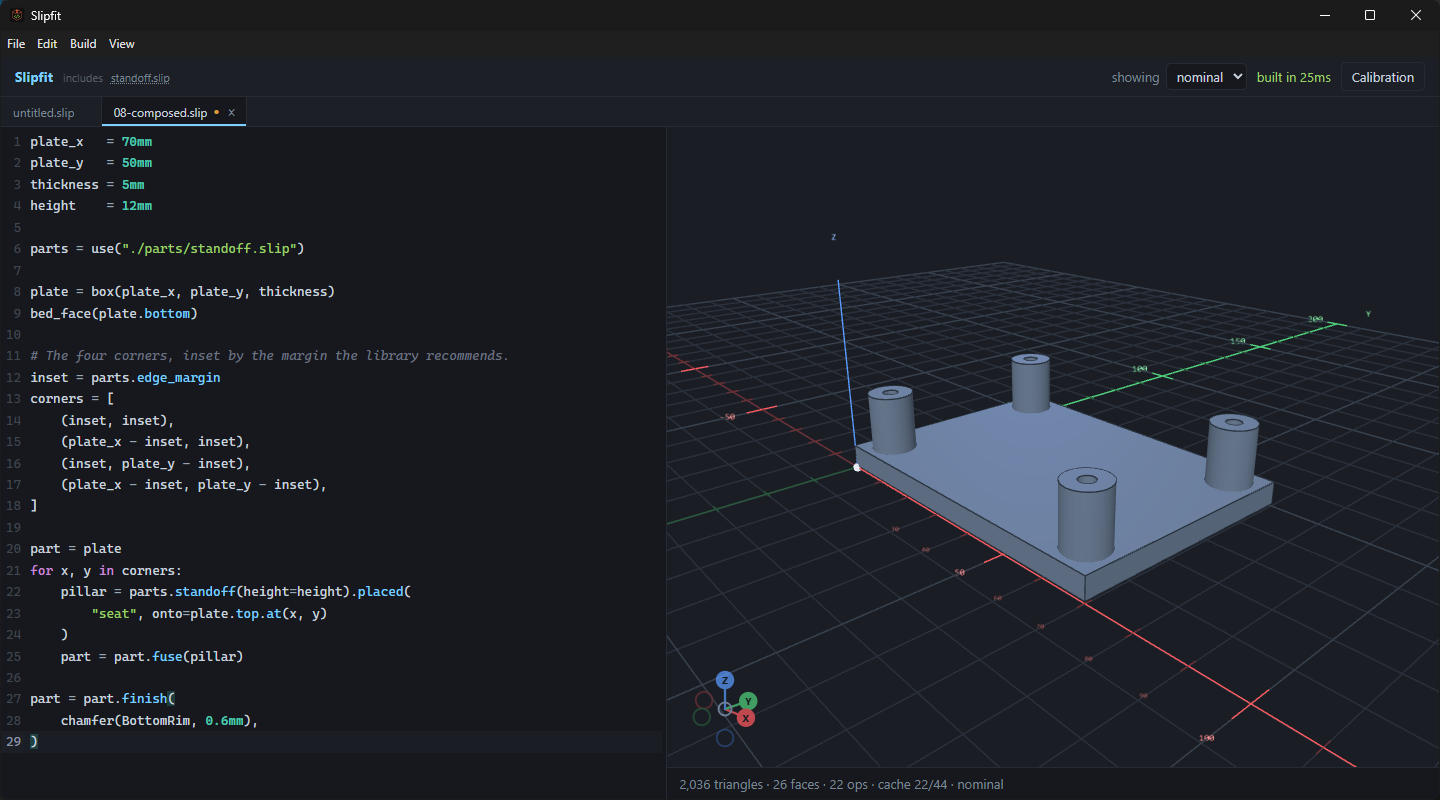
Task: Click the "26 faces" status entry
Action: pyautogui.click(x=798, y=785)
